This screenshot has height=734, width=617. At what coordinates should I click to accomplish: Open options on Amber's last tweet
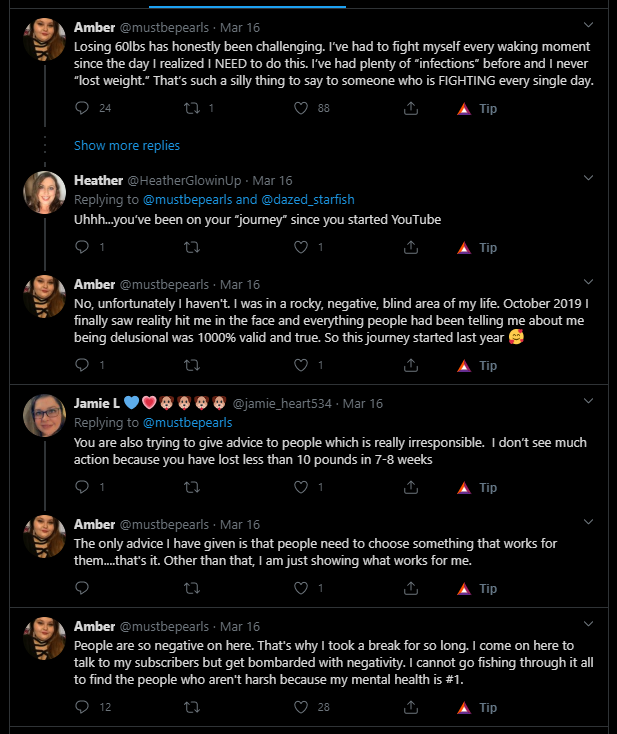point(588,624)
